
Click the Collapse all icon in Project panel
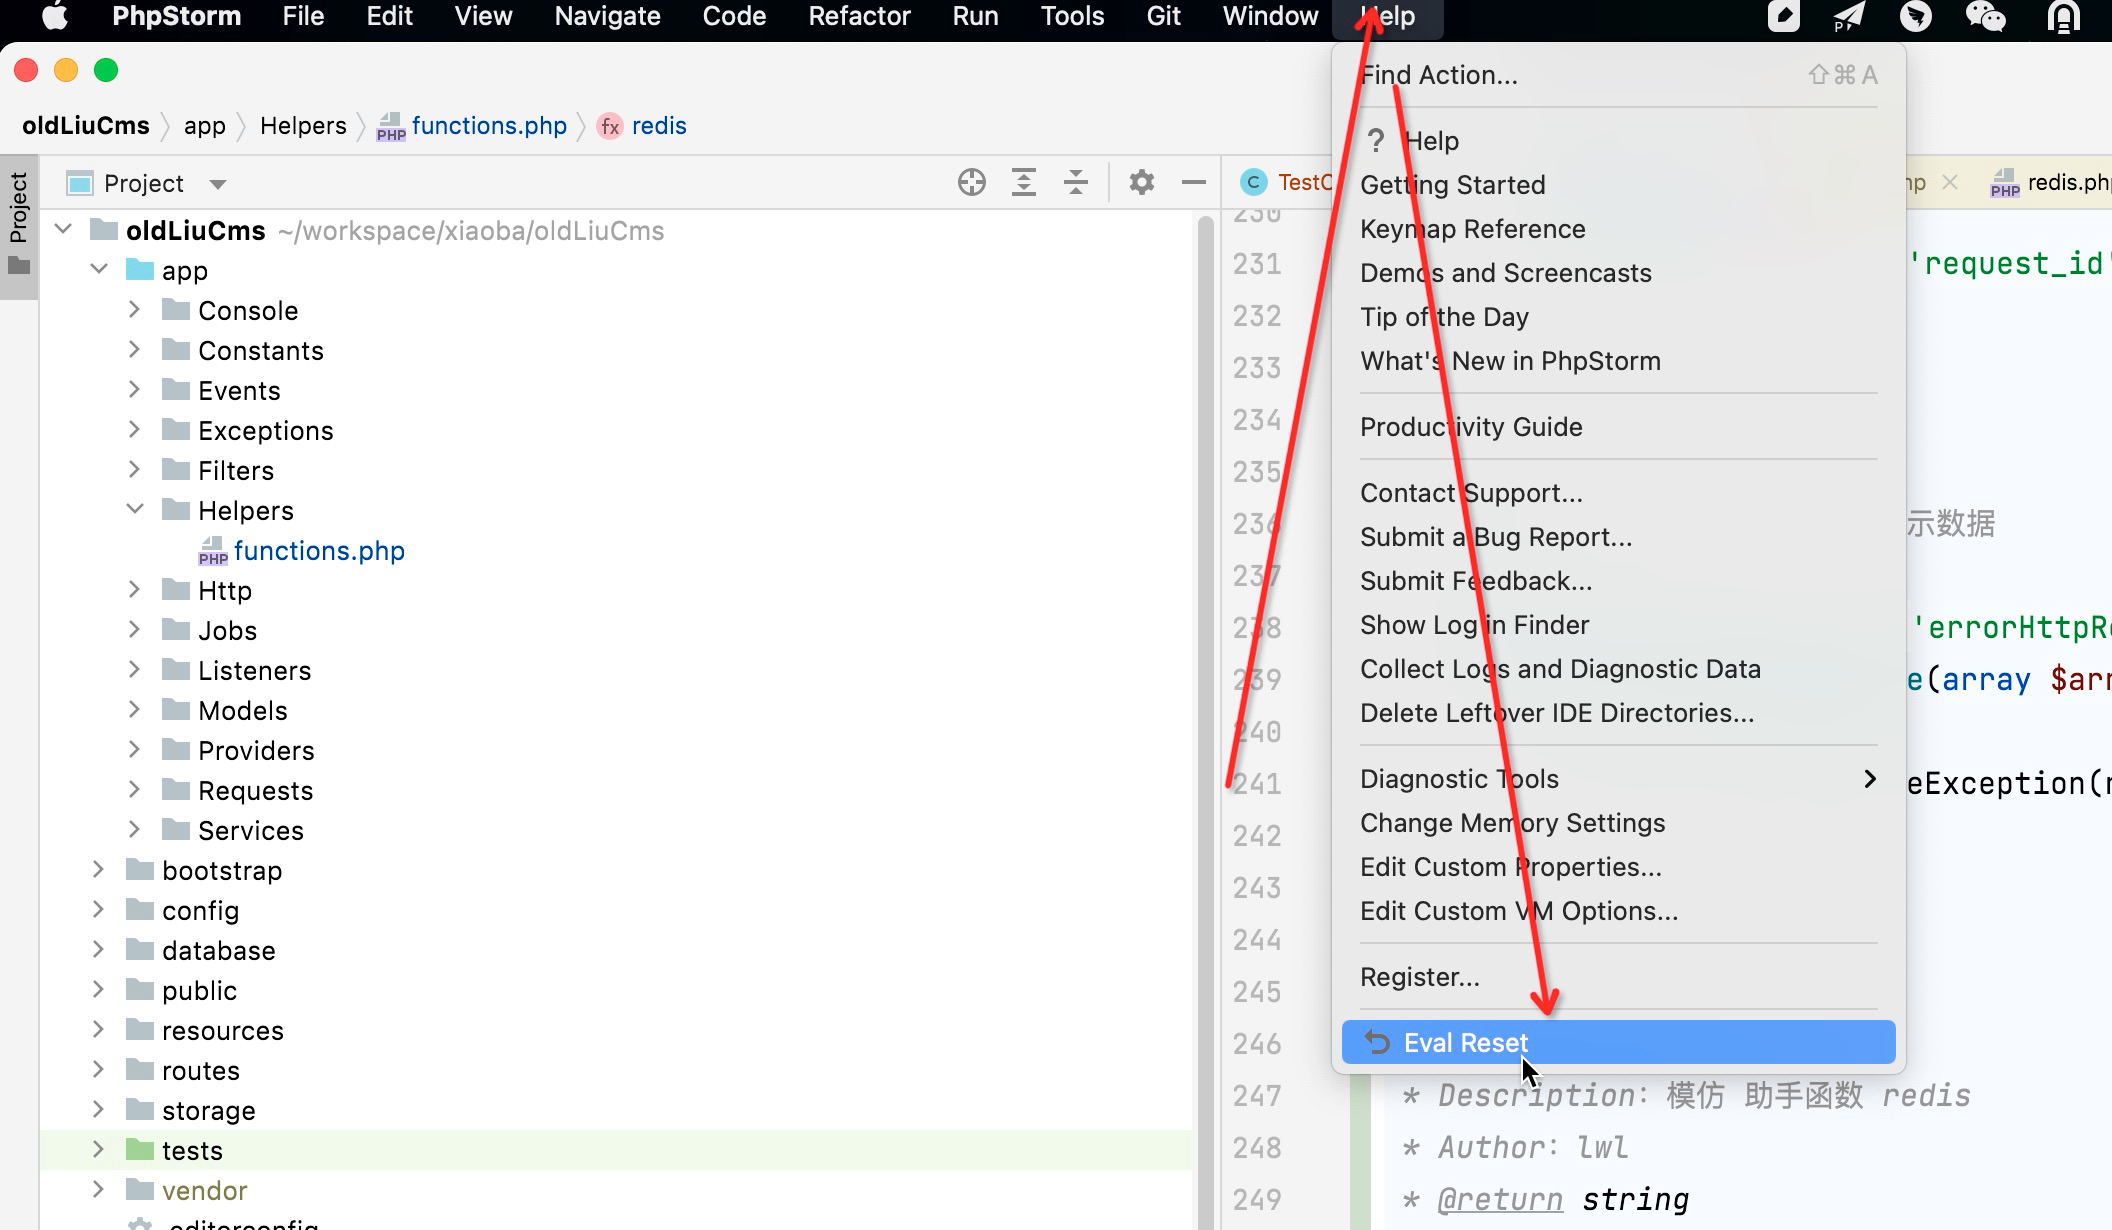click(1076, 183)
